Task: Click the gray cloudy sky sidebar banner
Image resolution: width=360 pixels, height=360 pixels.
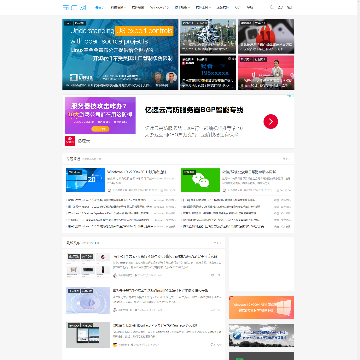Action: [261, 335]
